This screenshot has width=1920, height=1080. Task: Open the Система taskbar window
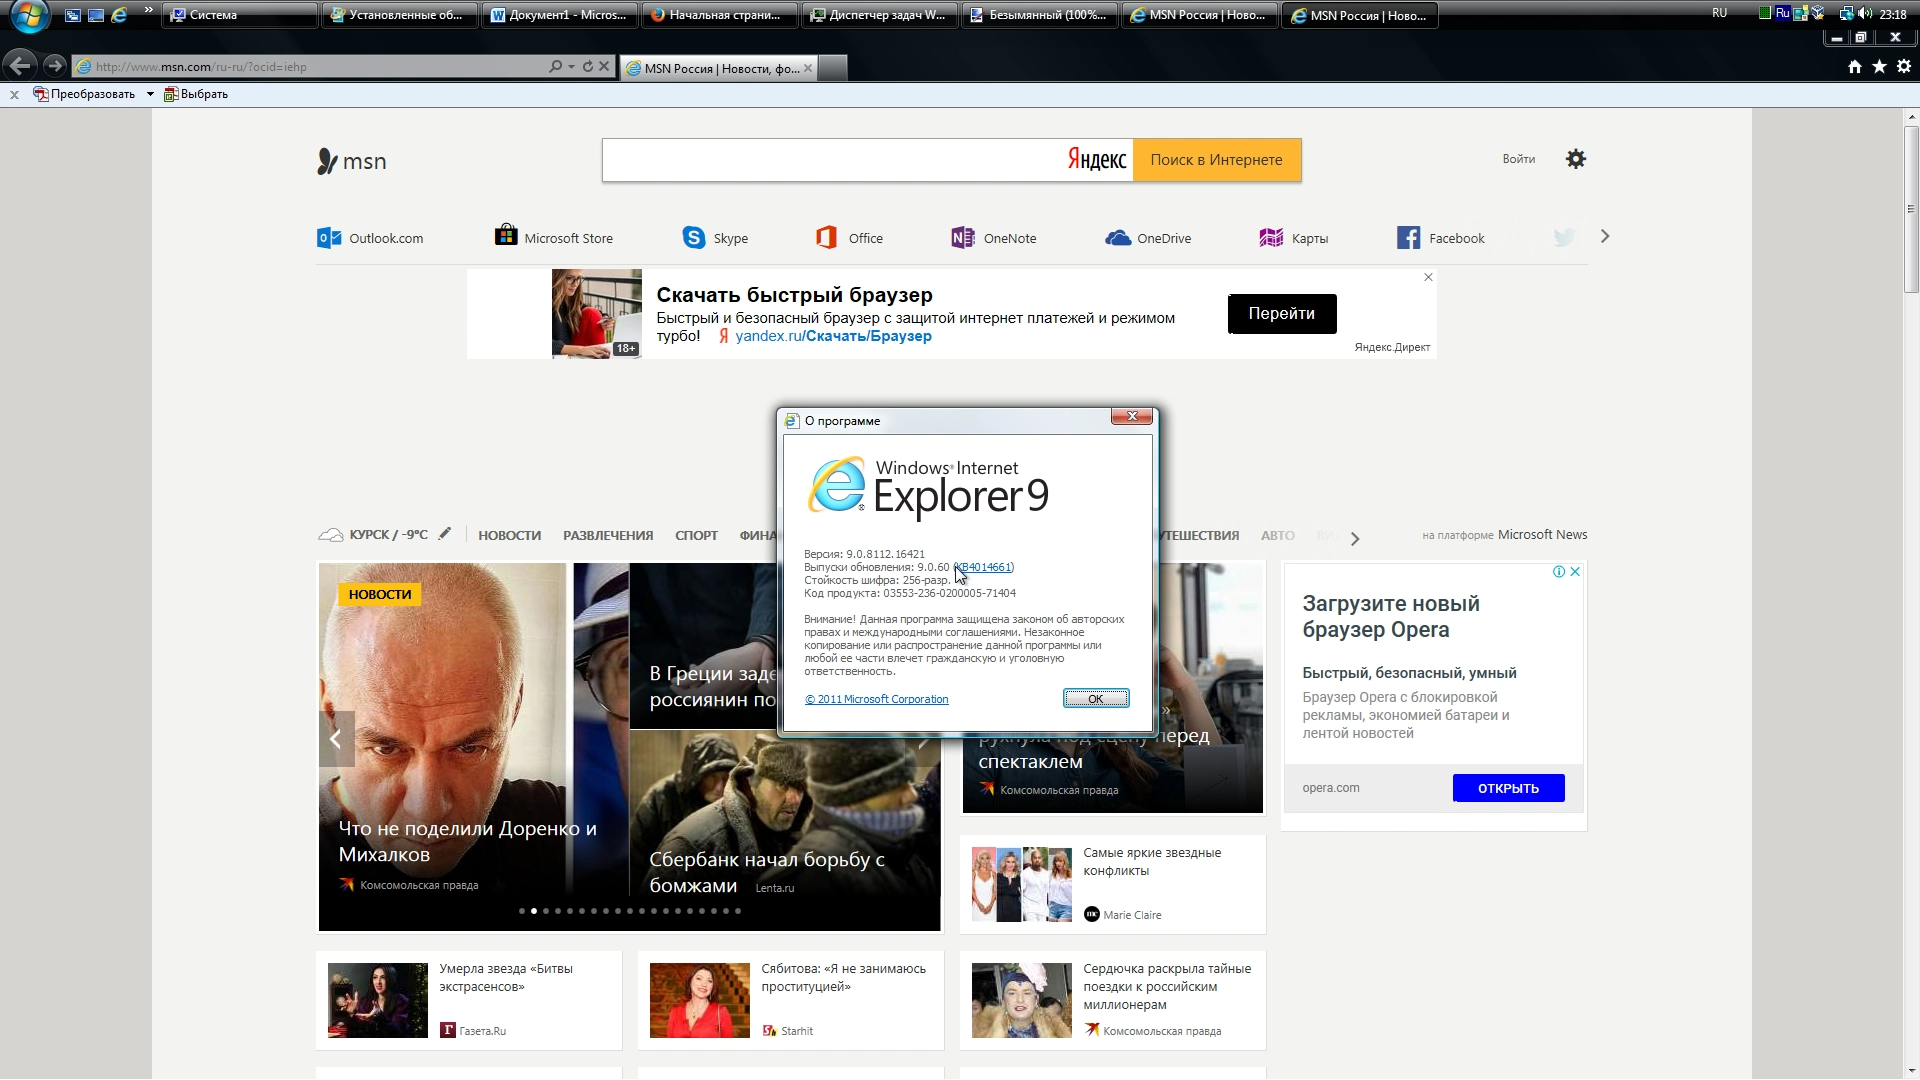[240, 15]
